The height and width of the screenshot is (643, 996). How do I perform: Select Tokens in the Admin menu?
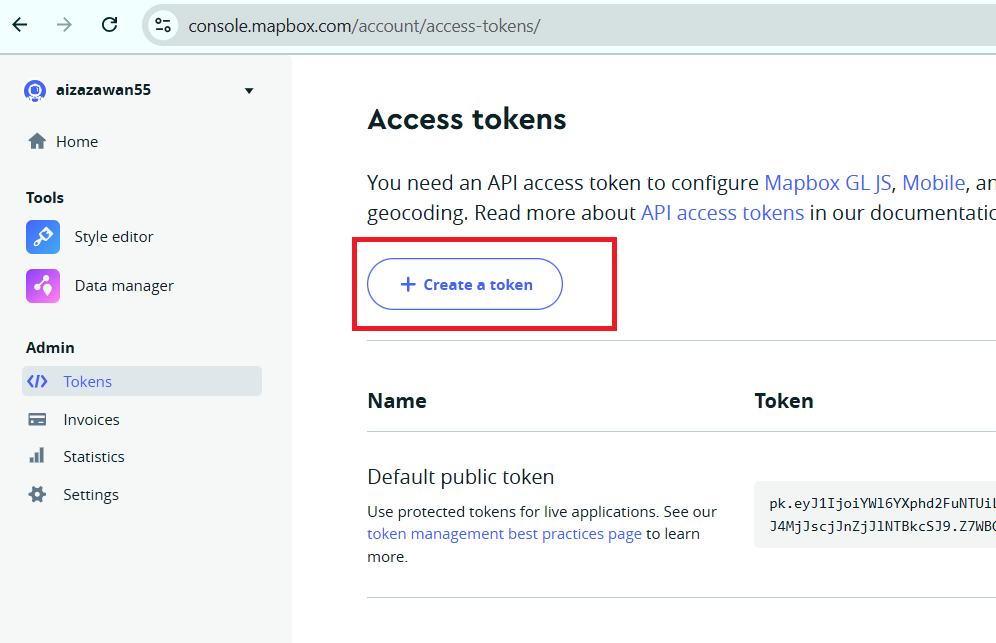click(x=87, y=381)
